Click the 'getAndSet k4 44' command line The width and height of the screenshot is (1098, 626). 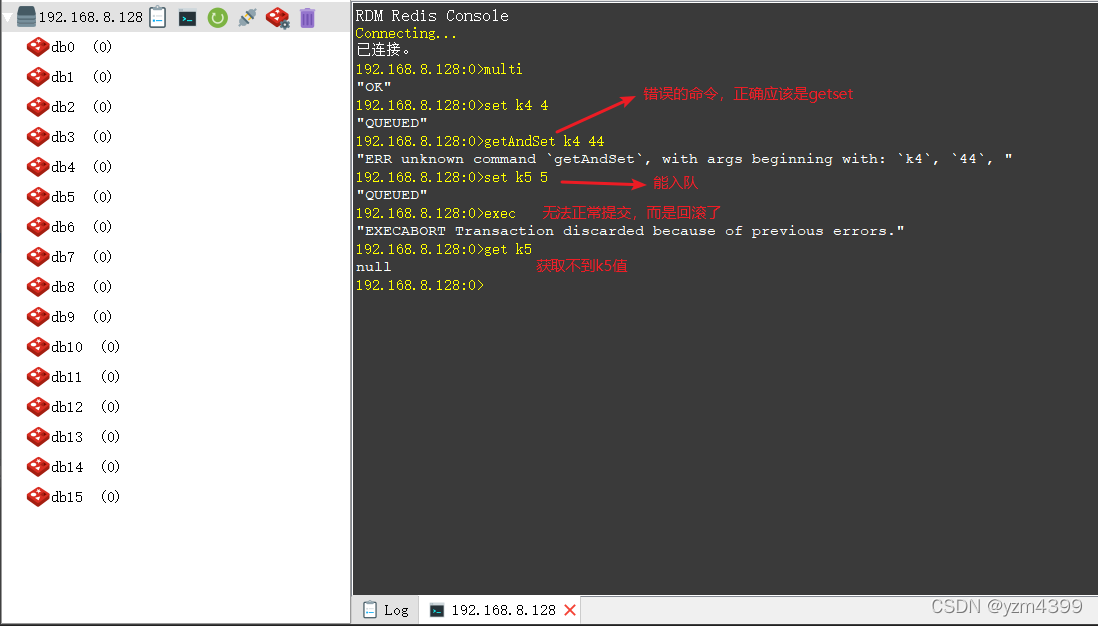point(480,141)
